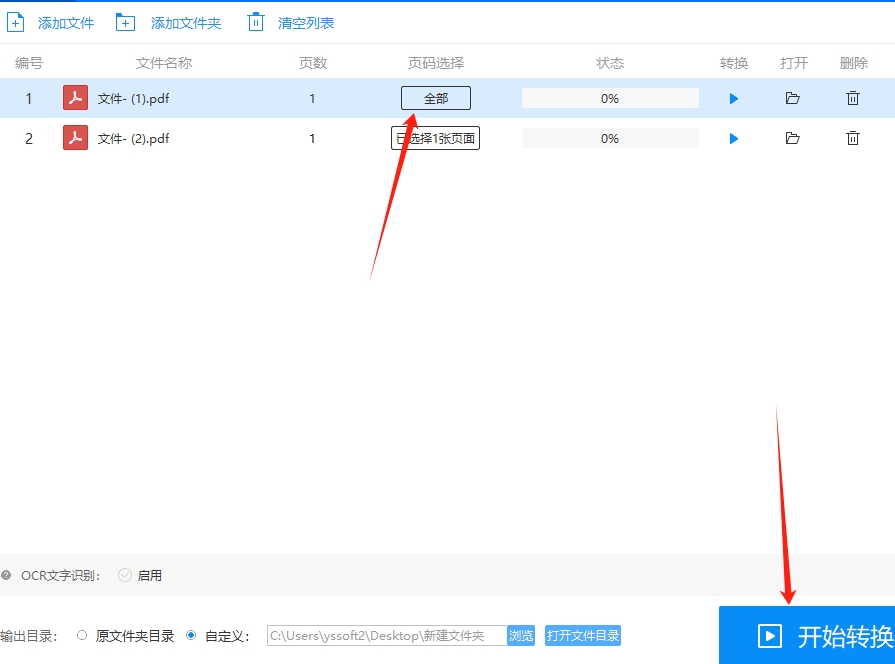Click row number 1 cell
Screen dimensions: 895x664
pyautogui.click(x=29, y=98)
